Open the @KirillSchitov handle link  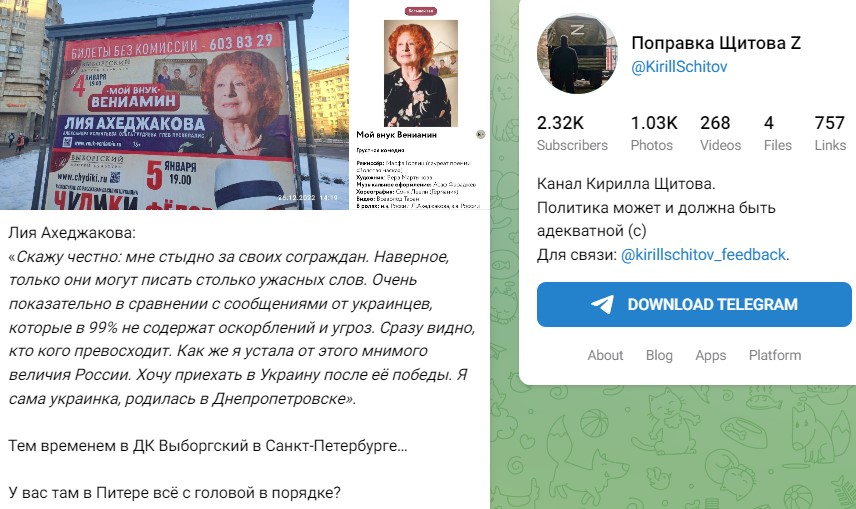tap(679, 67)
